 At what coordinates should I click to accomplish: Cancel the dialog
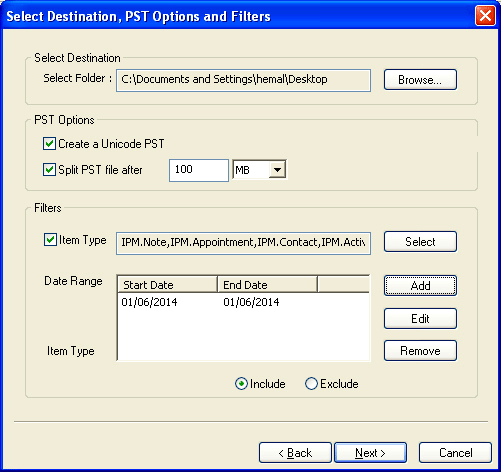(x=455, y=453)
